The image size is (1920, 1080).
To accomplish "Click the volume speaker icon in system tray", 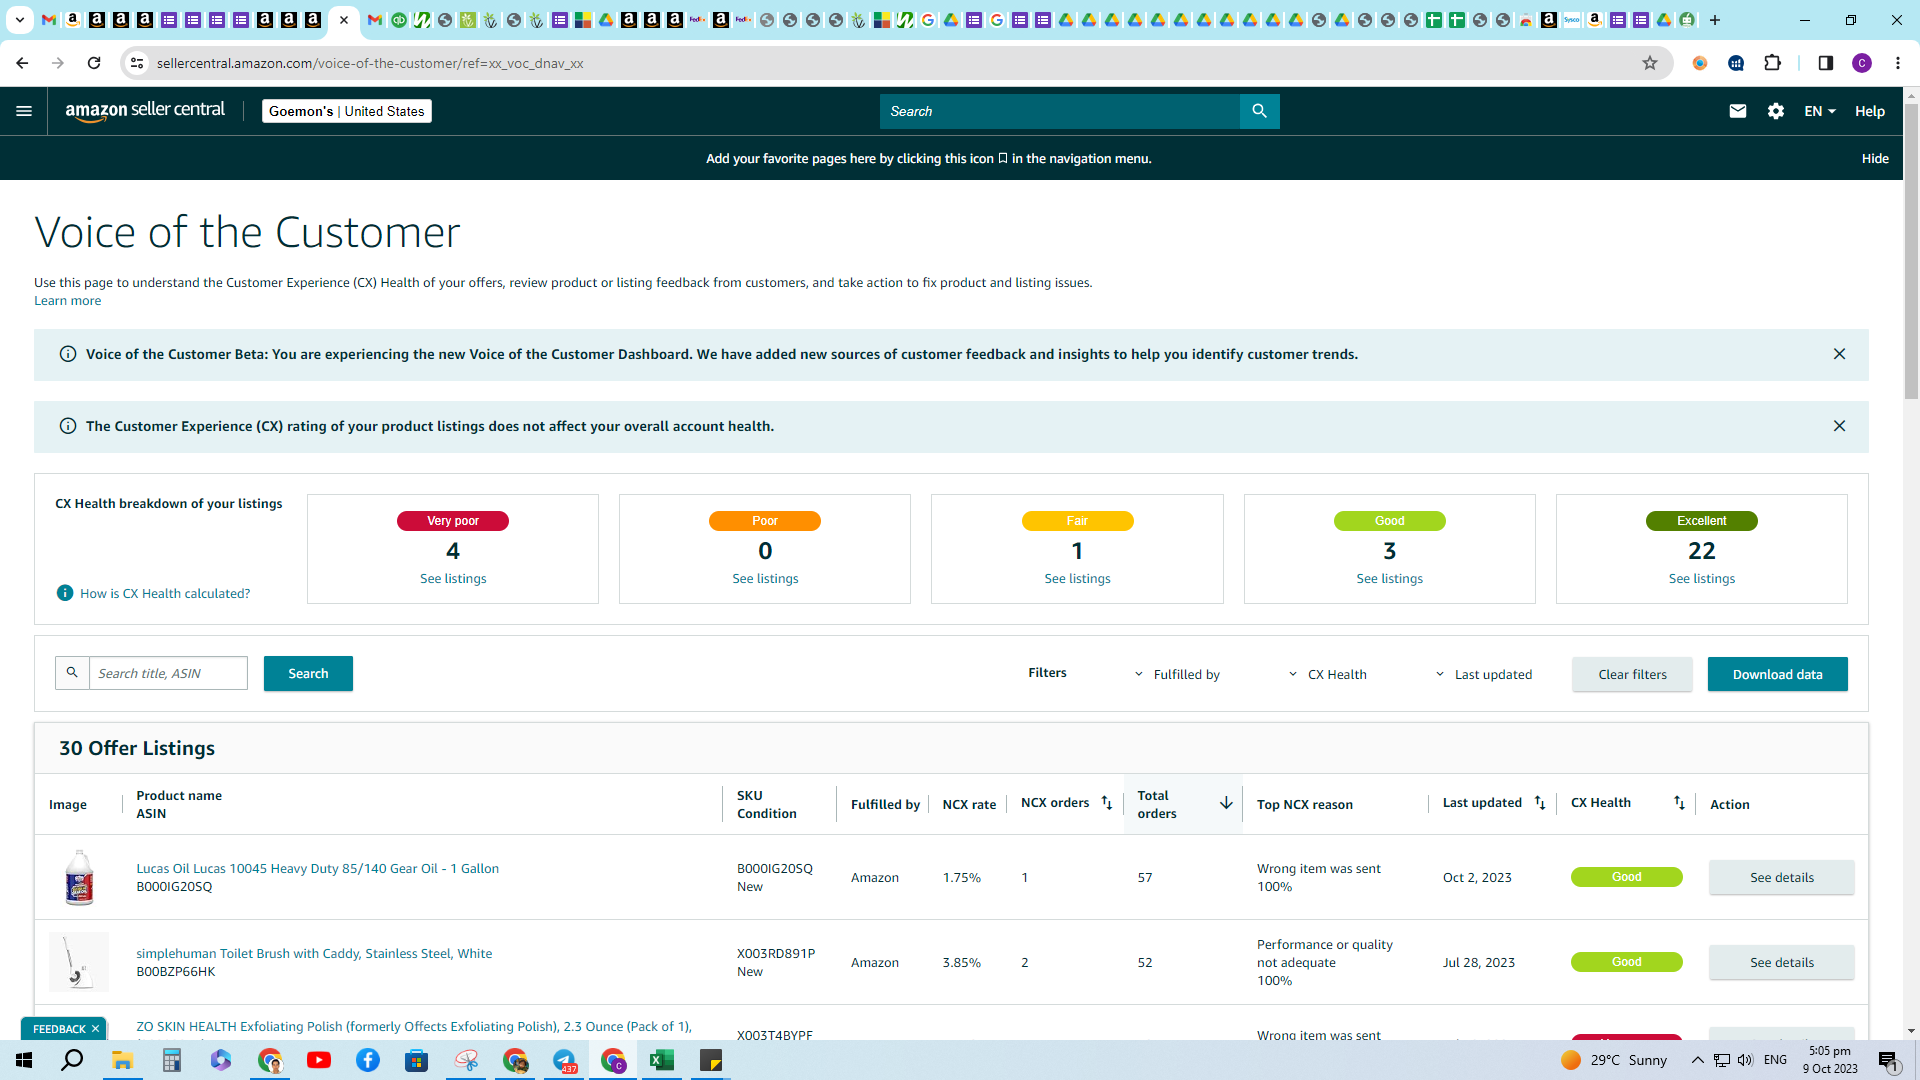I will click(1745, 1060).
